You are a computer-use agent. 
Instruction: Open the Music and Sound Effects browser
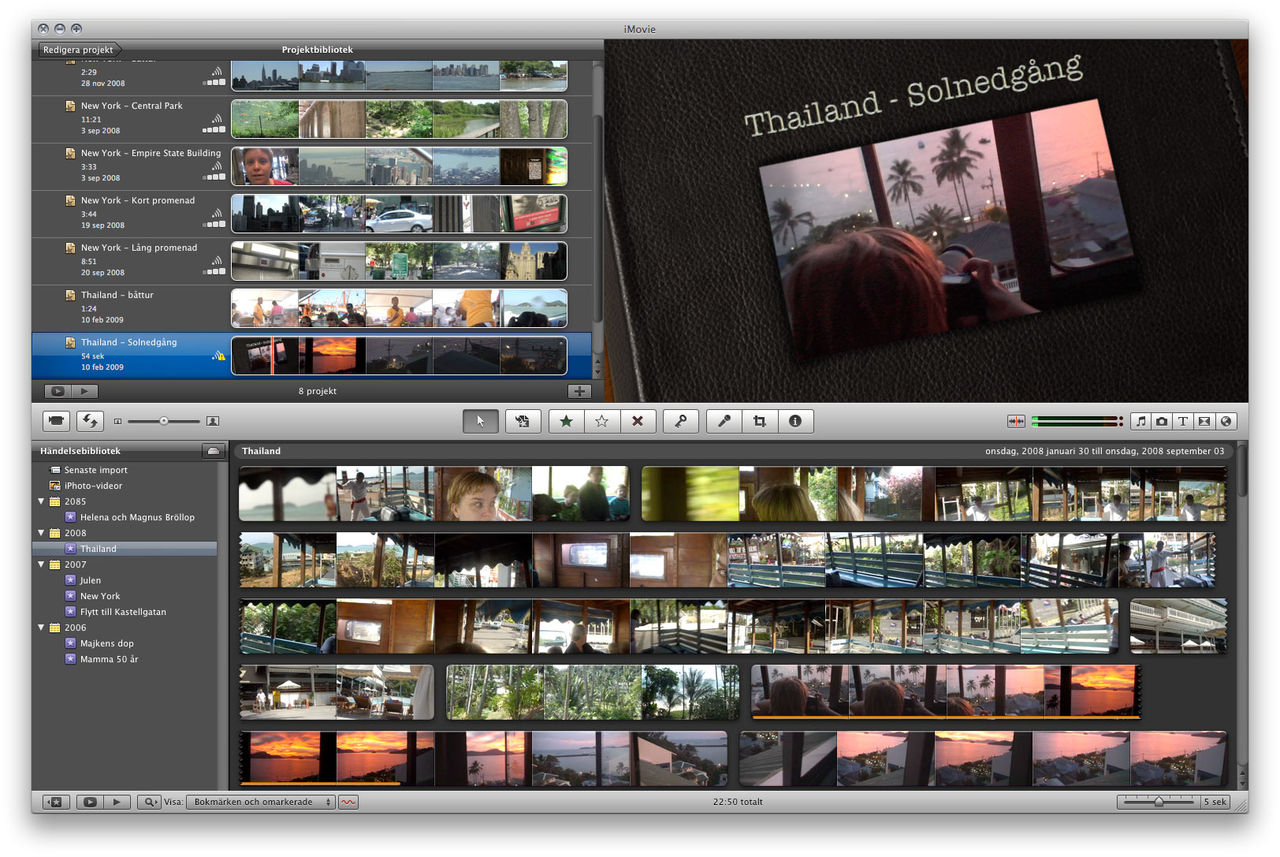tap(1140, 421)
